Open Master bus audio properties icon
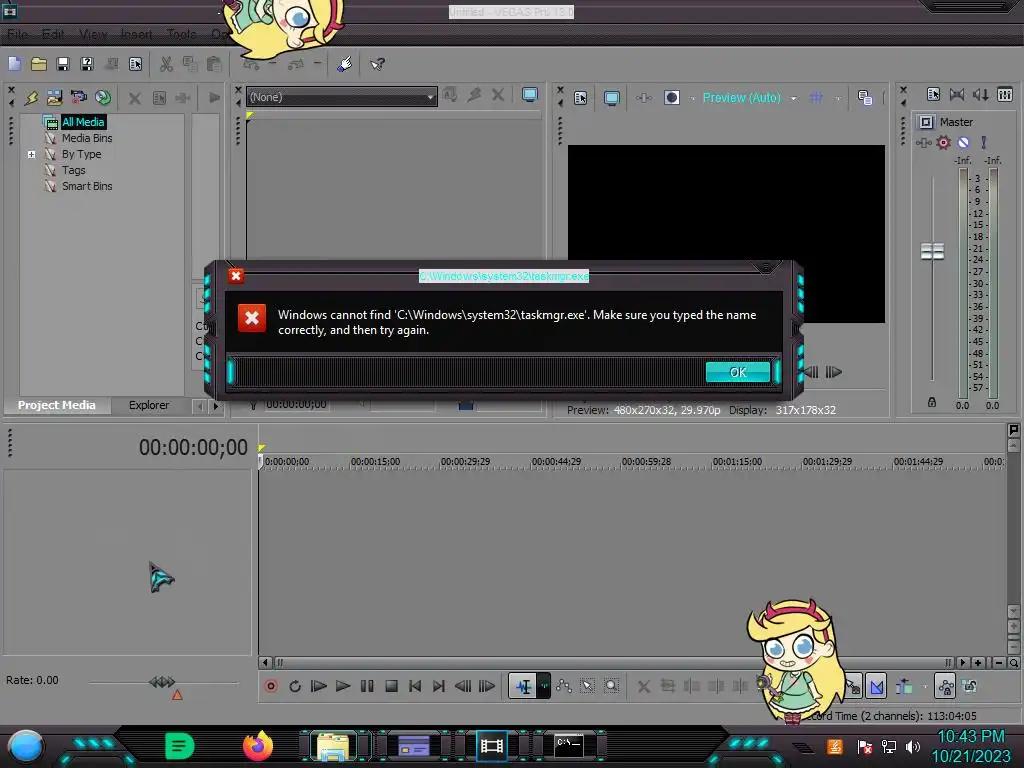 [x=933, y=95]
